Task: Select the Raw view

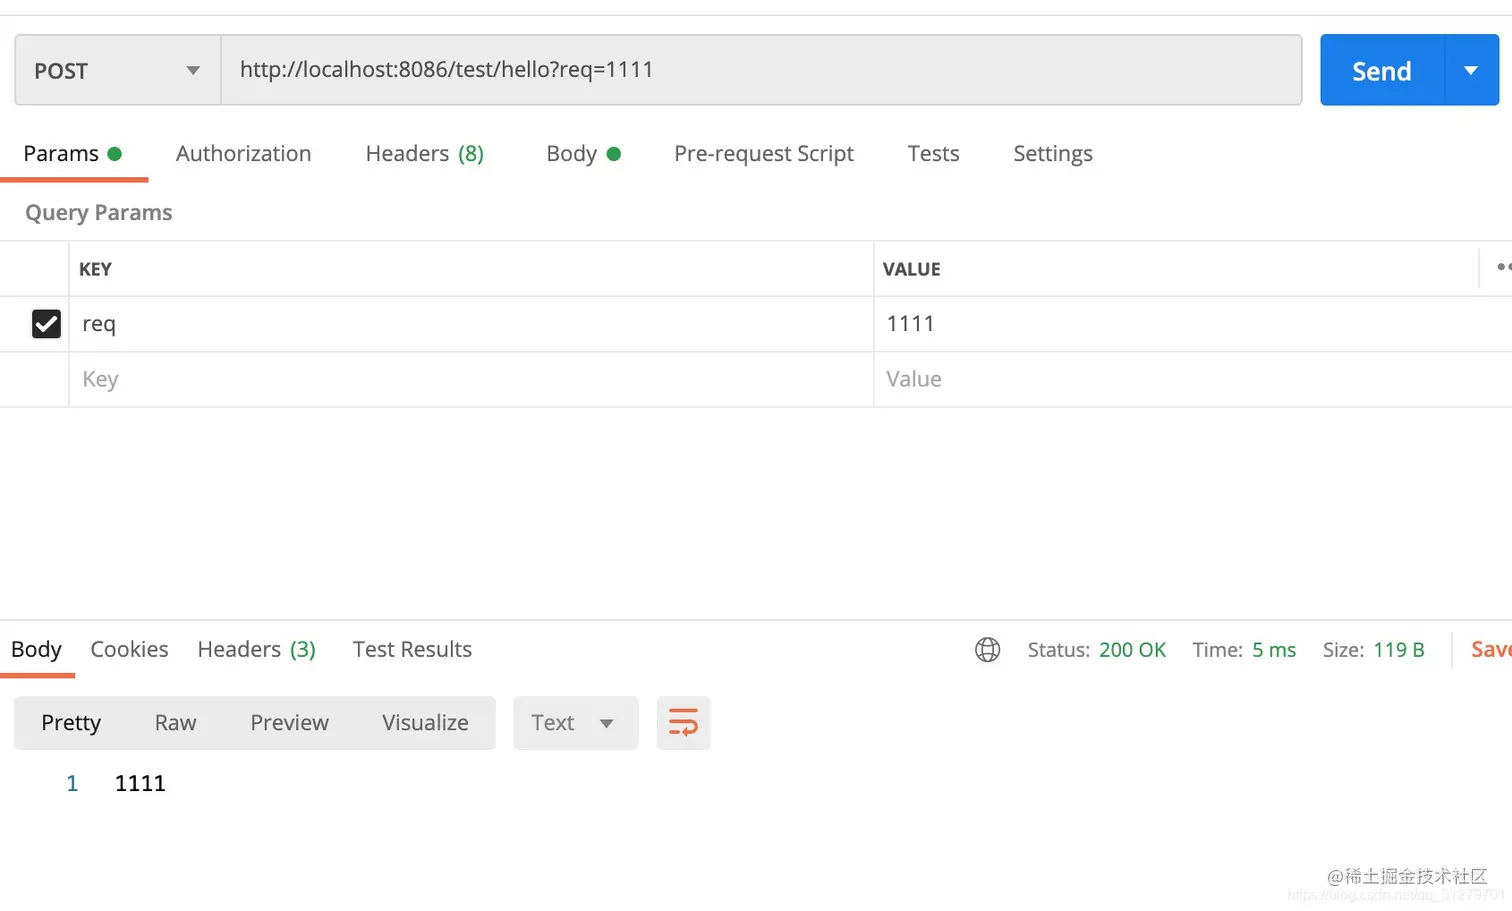Action: tap(175, 723)
